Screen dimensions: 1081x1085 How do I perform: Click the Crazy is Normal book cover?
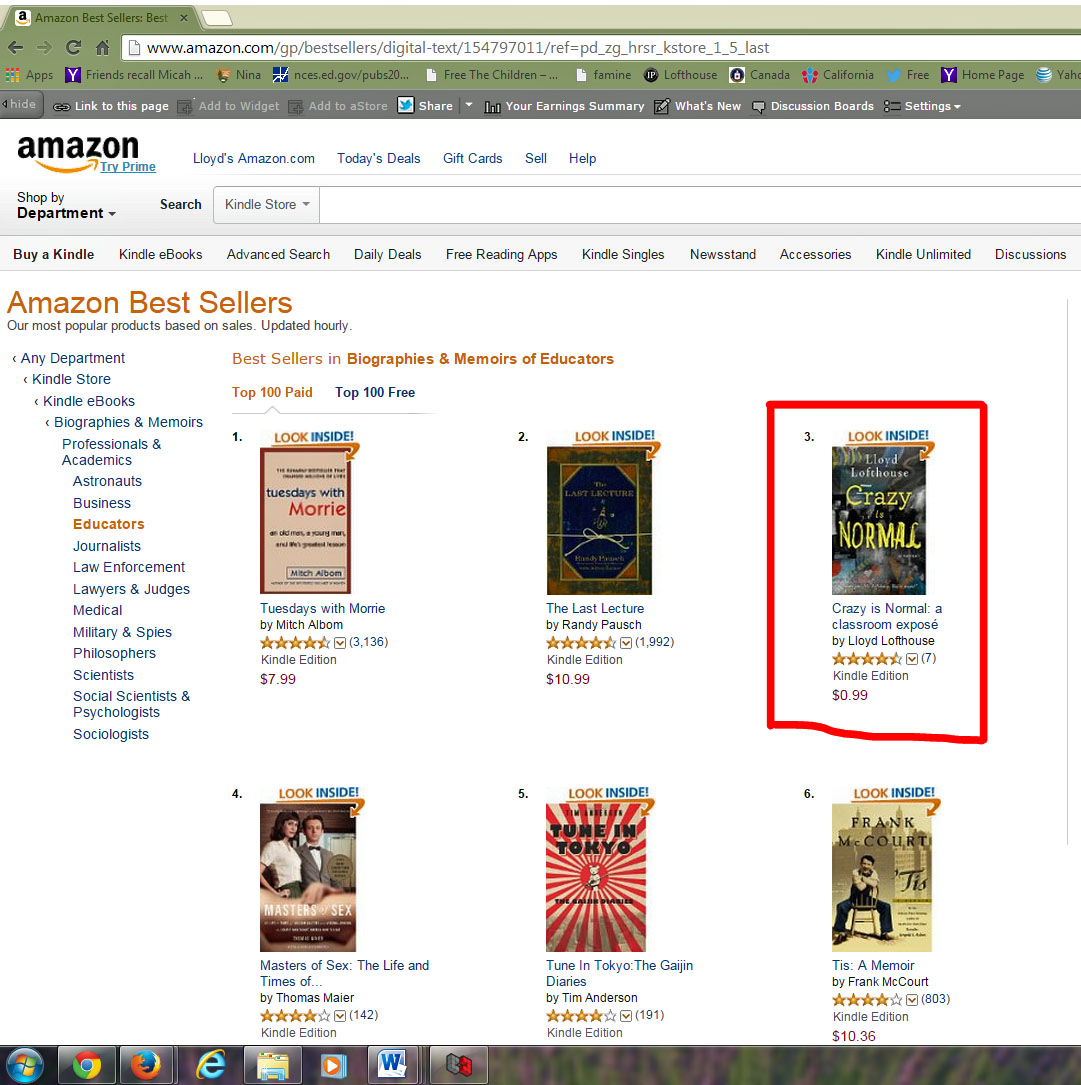(878, 520)
